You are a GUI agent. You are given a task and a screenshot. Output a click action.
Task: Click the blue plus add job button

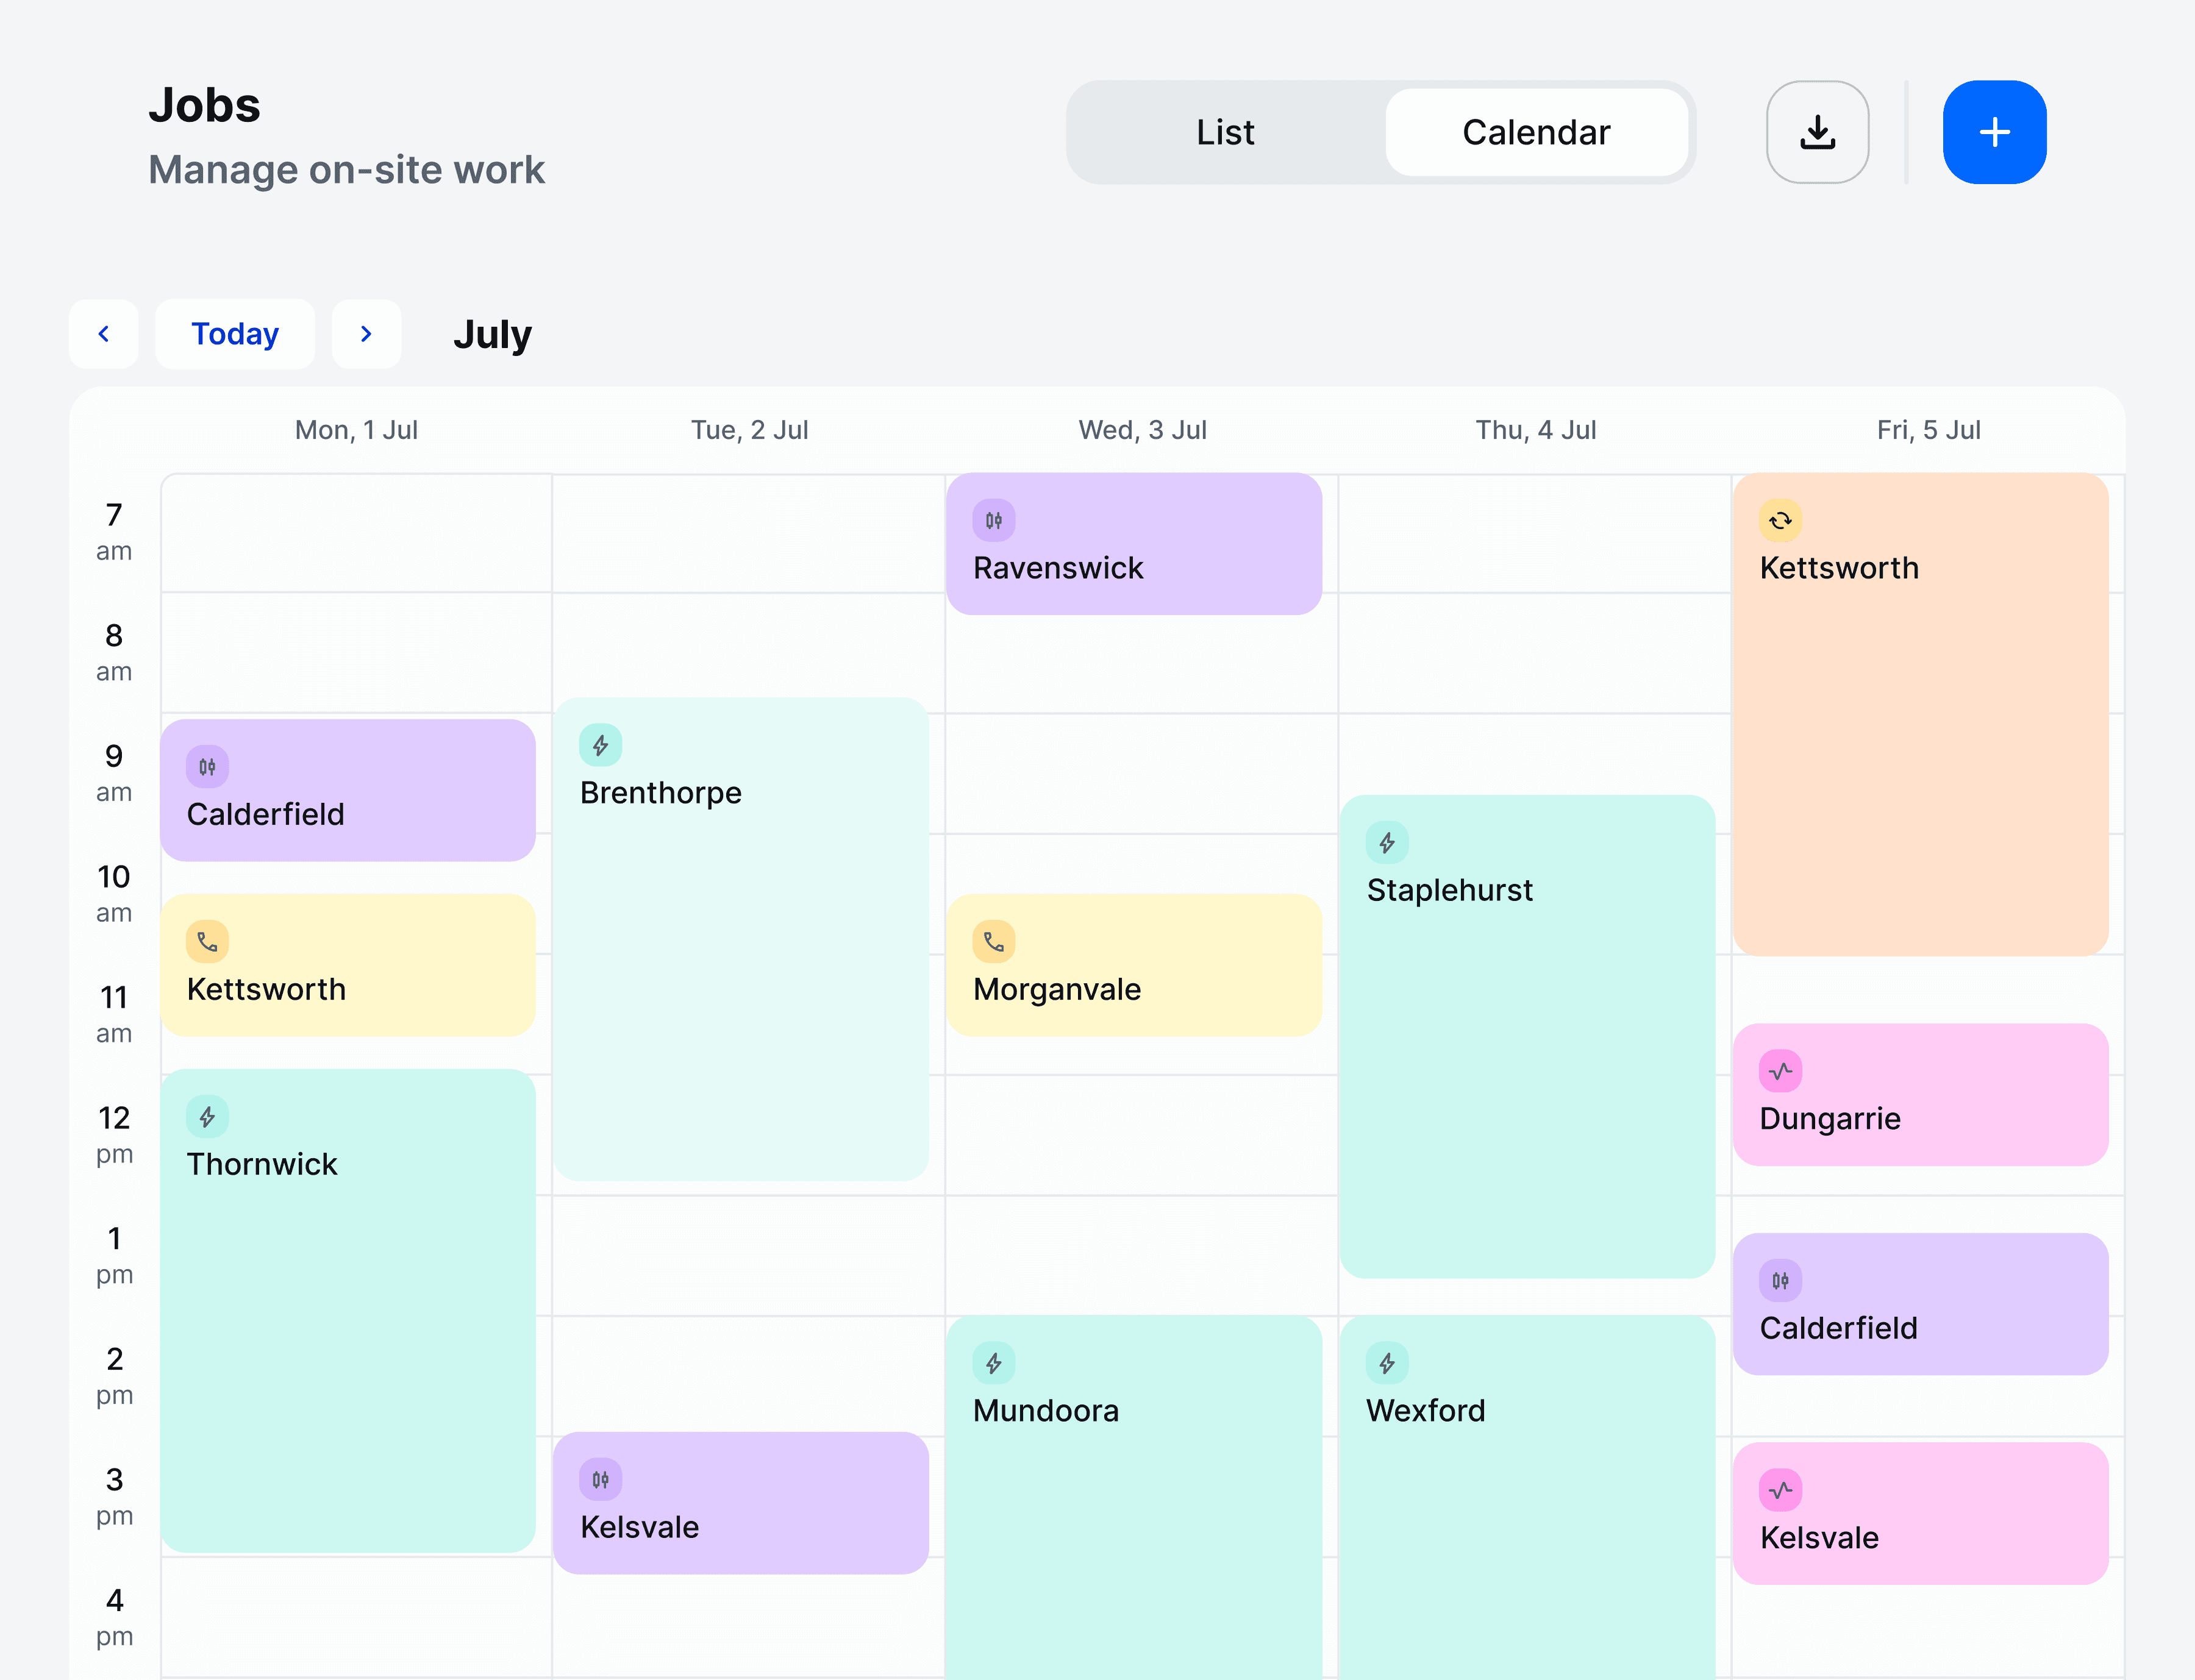tap(1993, 132)
